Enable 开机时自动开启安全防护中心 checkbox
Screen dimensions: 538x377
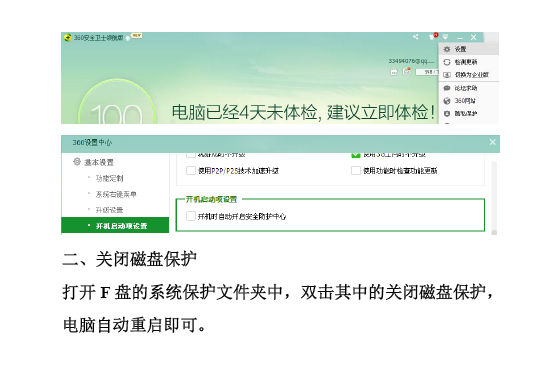point(191,216)
